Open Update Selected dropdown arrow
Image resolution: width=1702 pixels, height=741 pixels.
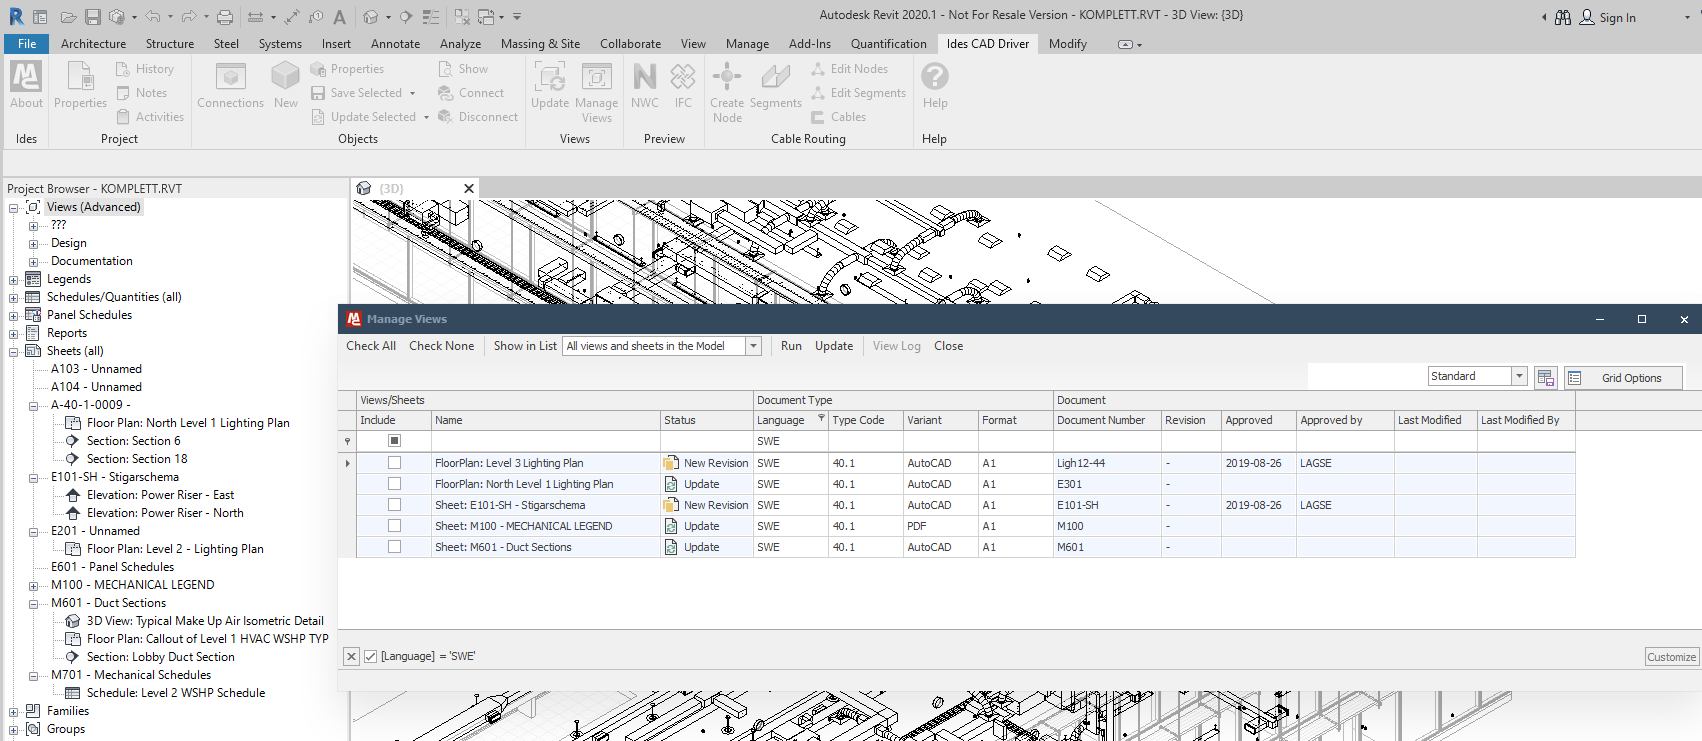click(x=426, y=117)
